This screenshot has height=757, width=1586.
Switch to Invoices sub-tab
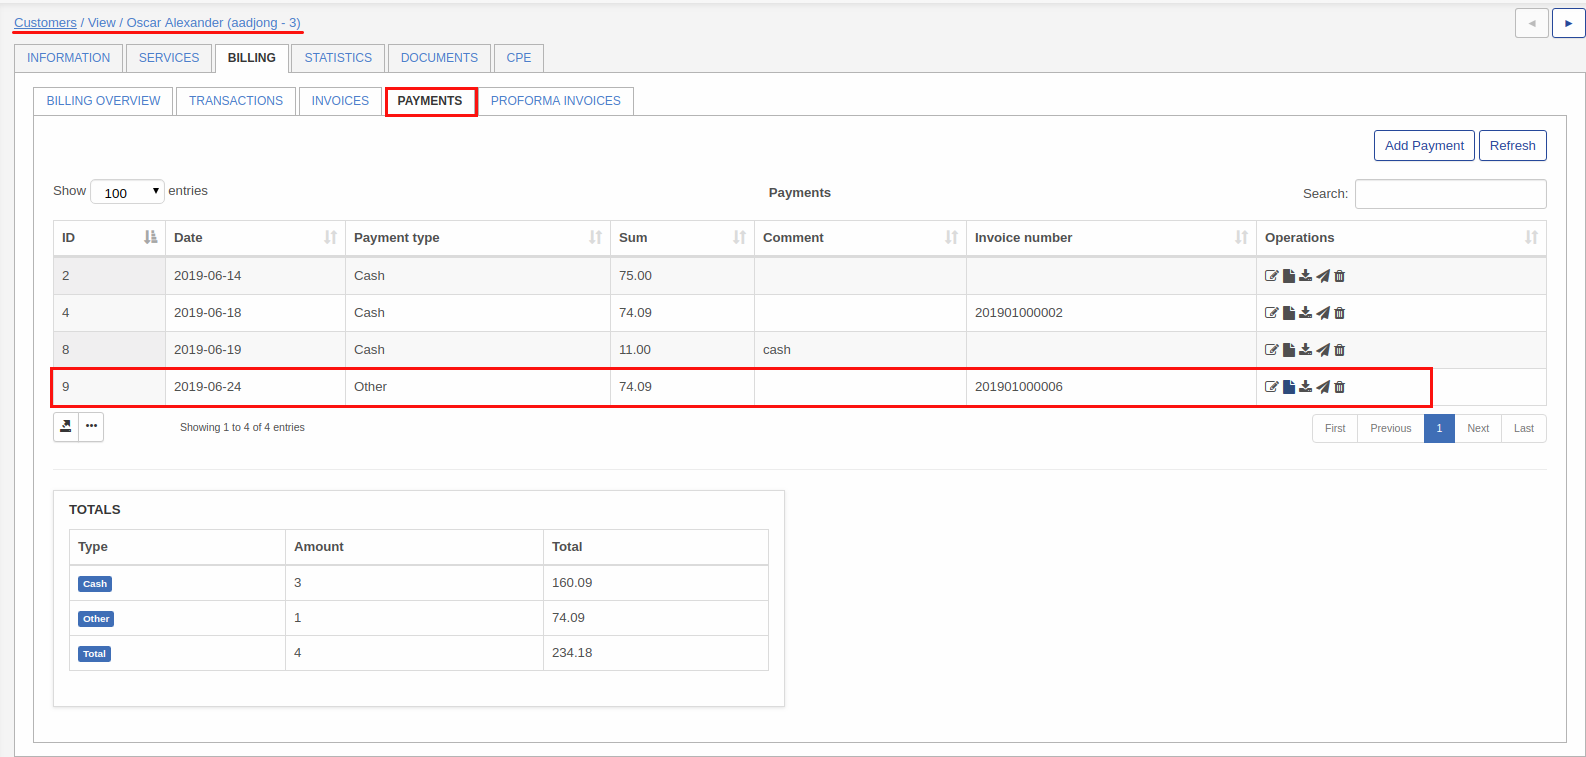click(x=340, y=101)
